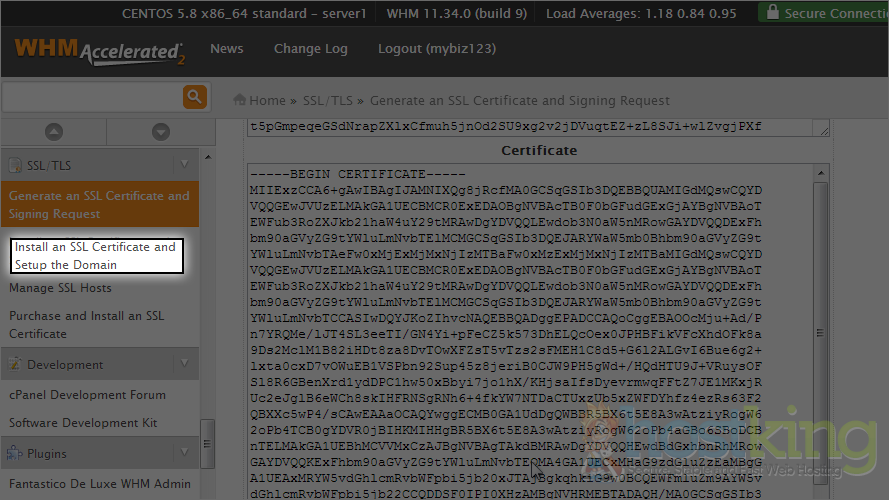Screen dimensions: 889x500
Task: Collapse the Development section arrow
Action: [184, 365]
